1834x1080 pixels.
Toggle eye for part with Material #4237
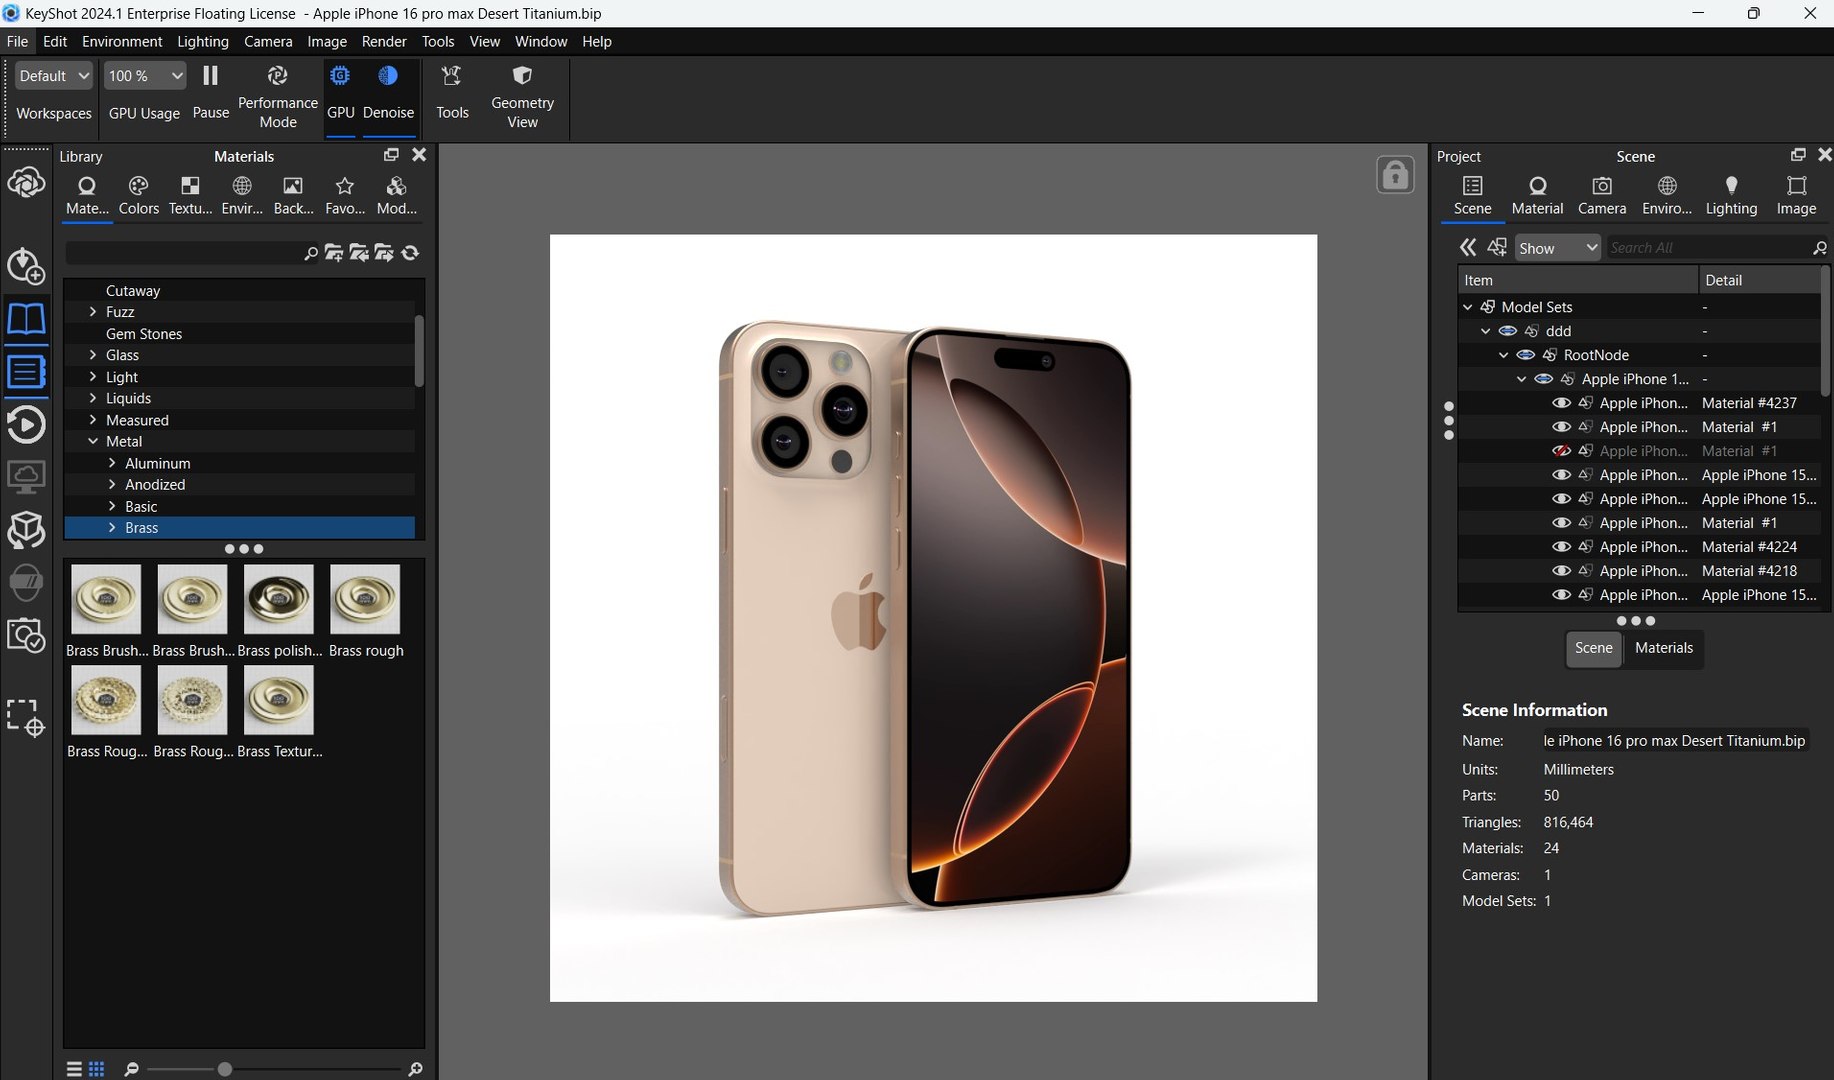(1561, 403)
